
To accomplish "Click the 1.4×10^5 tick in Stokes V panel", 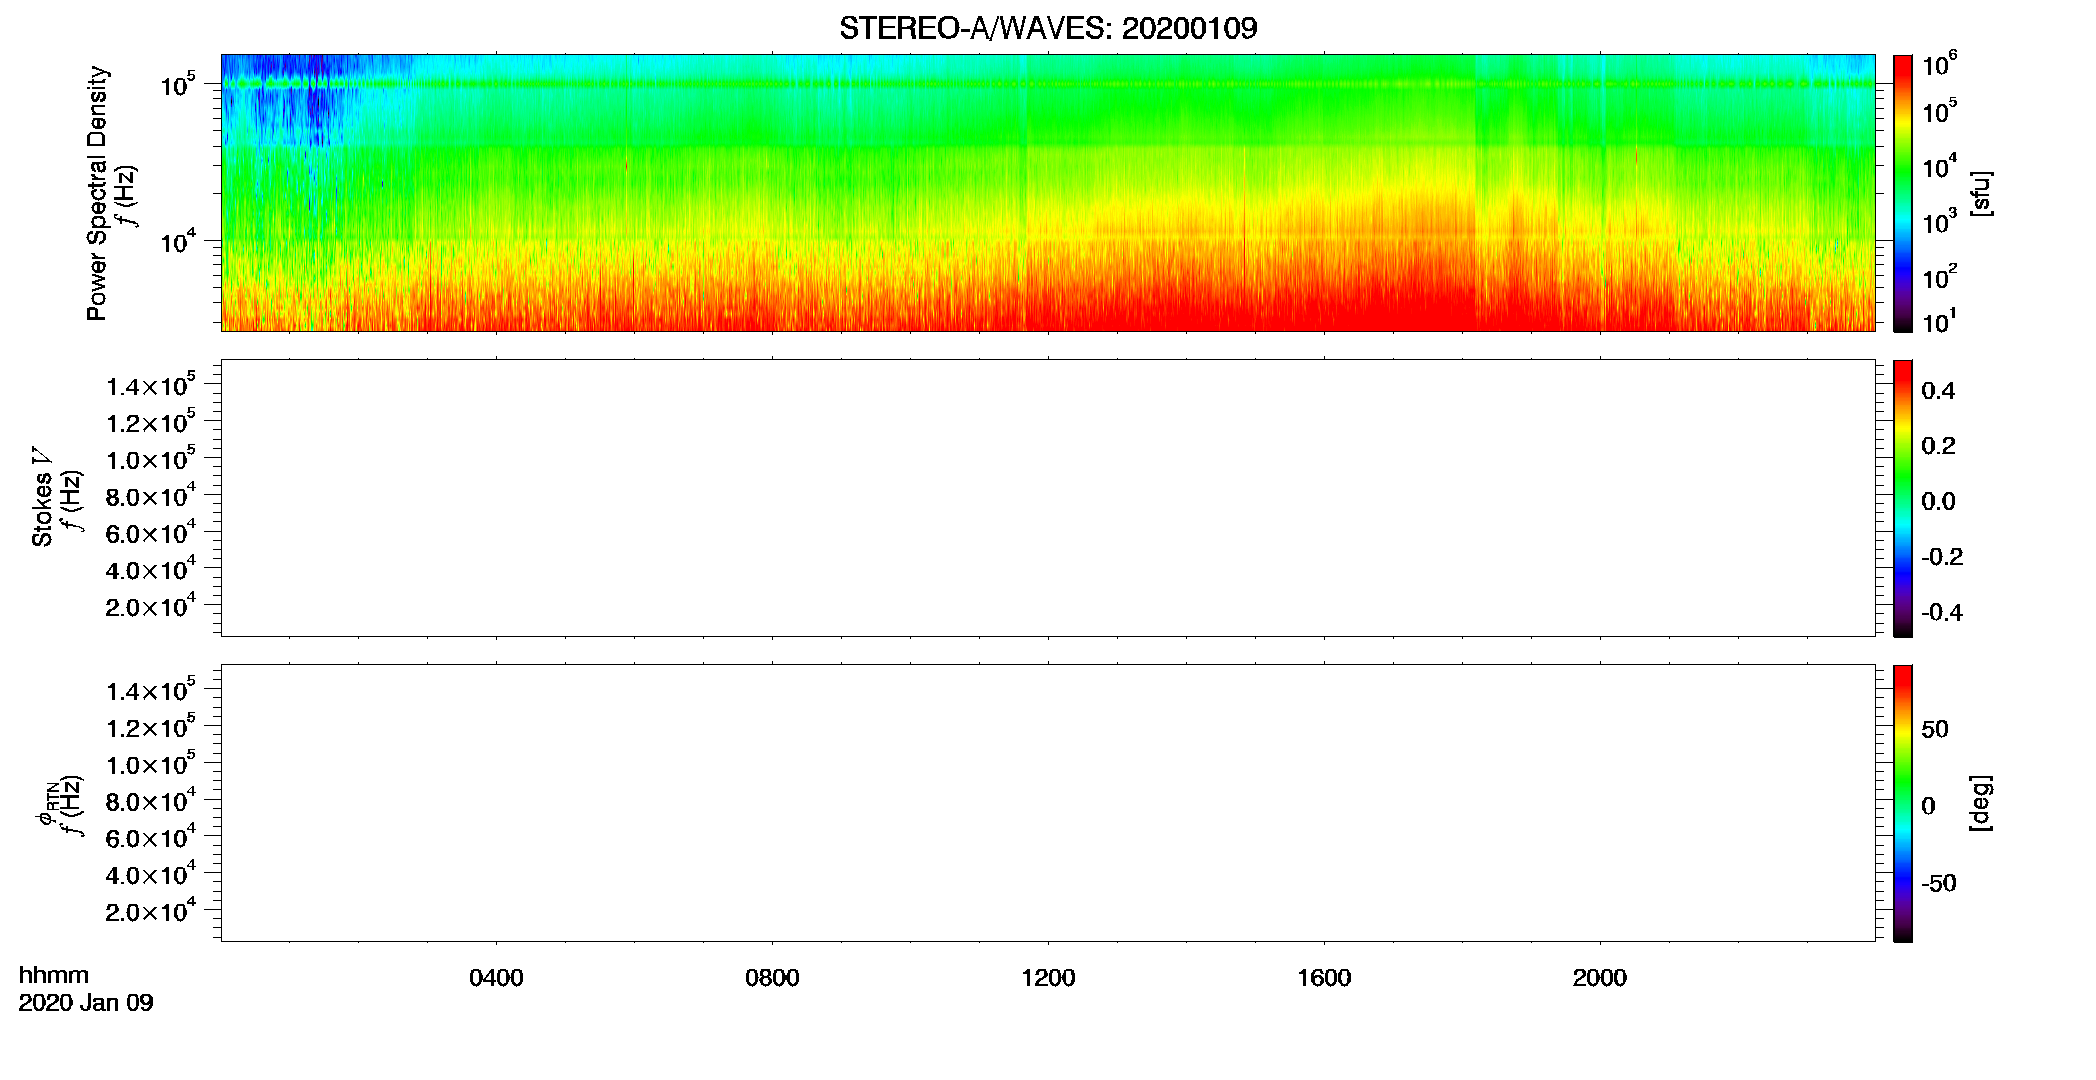I will pos(151,385).
